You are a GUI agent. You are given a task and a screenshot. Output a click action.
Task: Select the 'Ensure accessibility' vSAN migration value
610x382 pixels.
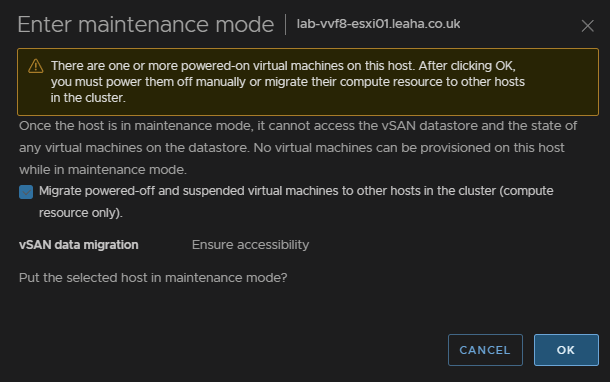coord(251,245)
